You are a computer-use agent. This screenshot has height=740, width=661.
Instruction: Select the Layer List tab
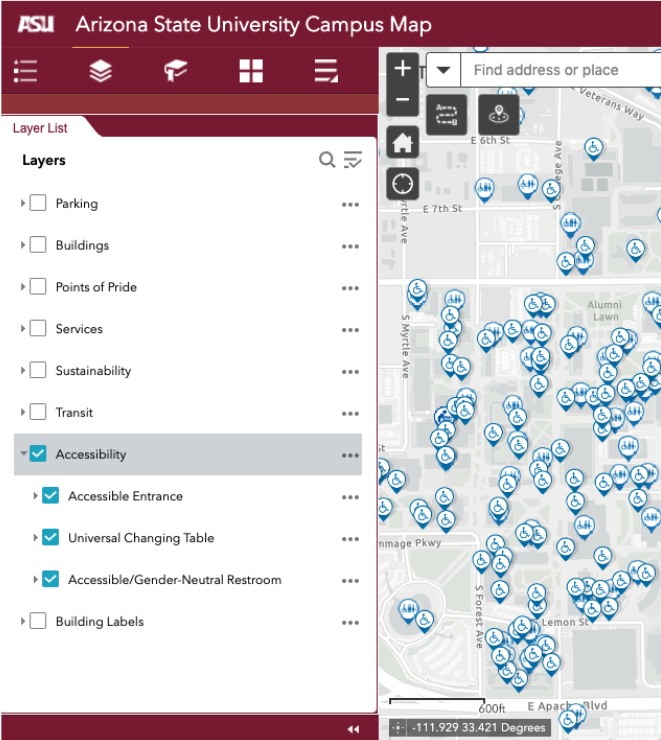(x=40, y=128)
